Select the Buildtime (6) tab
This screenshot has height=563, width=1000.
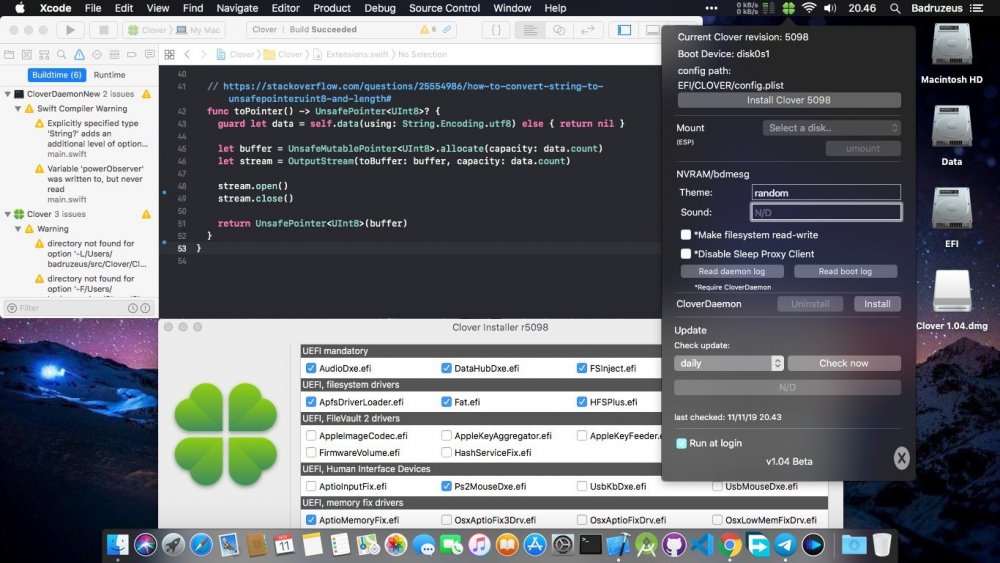(x=57, y=75)
